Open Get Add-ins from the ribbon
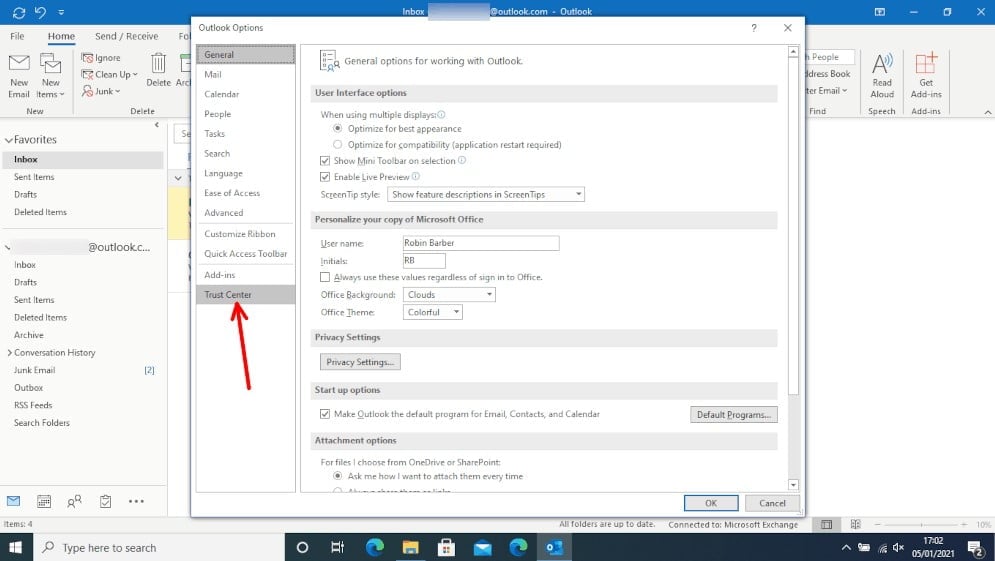 click(926, 72)
